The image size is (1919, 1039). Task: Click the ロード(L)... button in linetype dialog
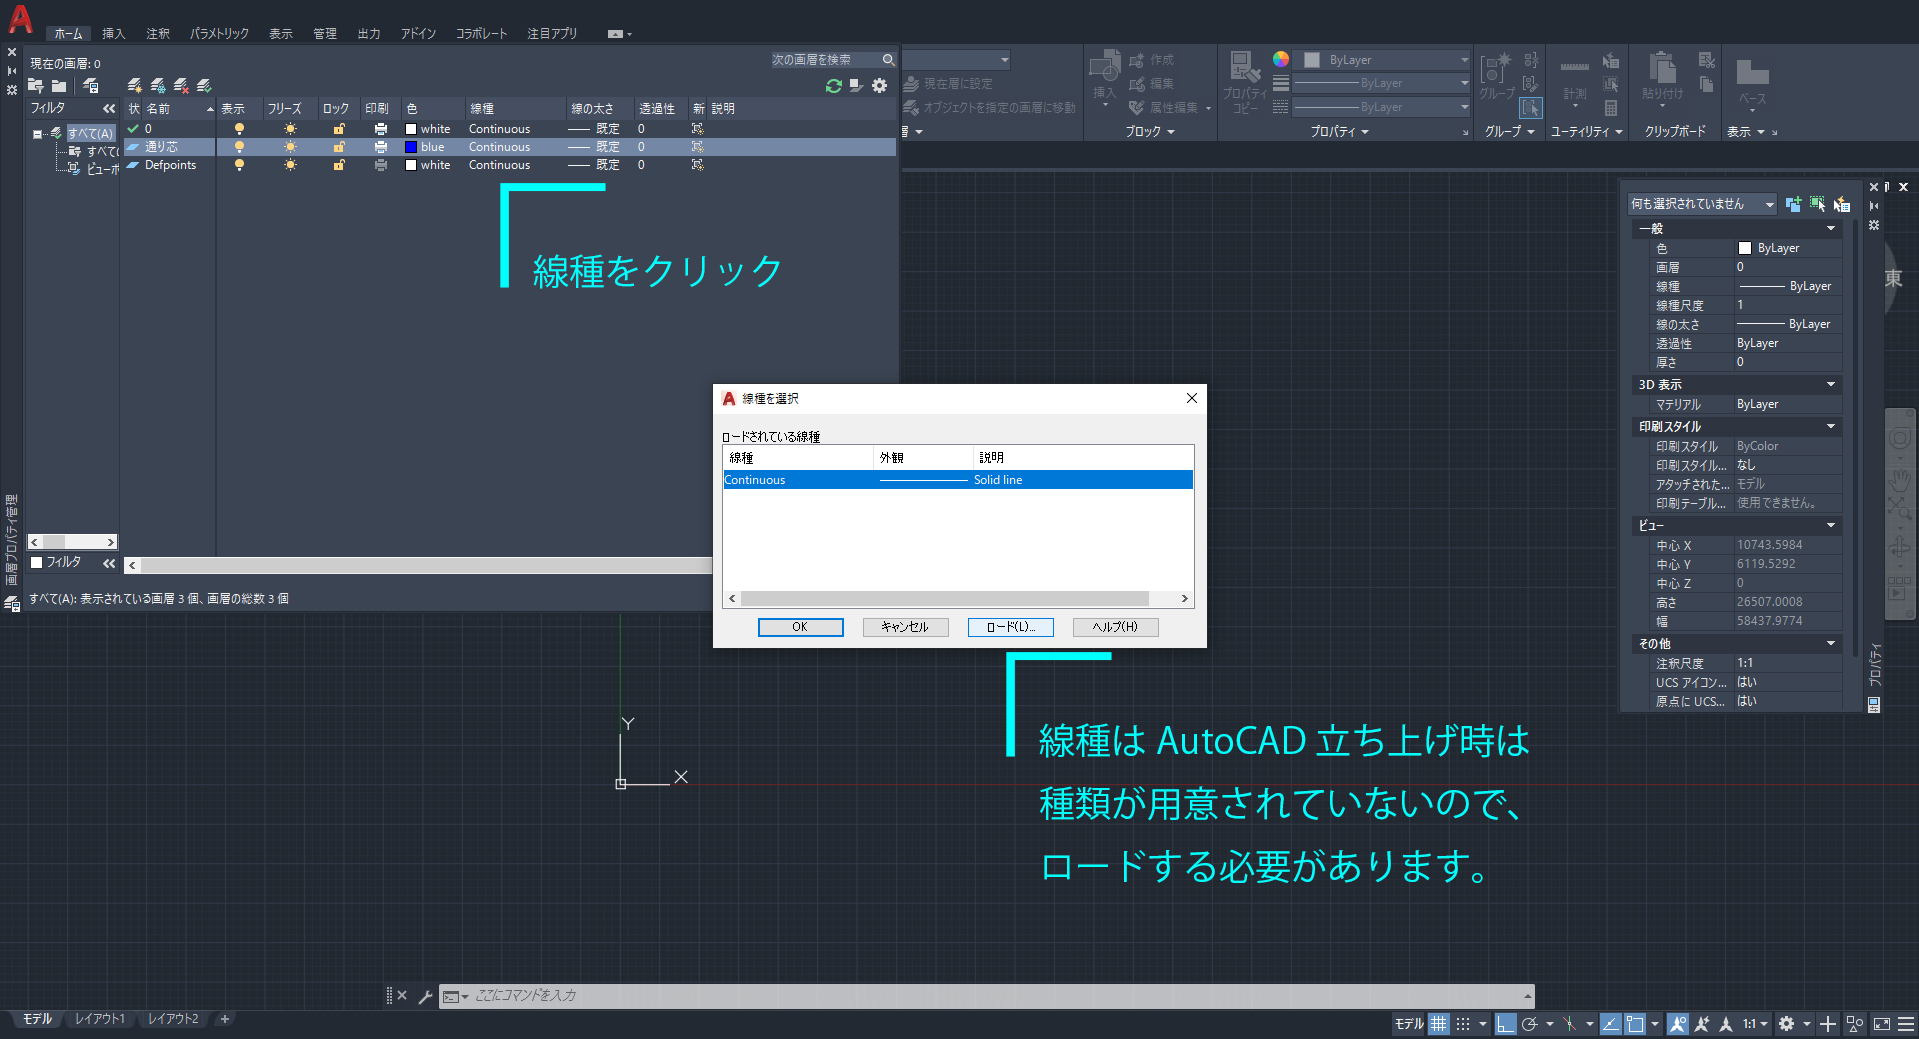pyautogui.click(x=1010, y=627)
